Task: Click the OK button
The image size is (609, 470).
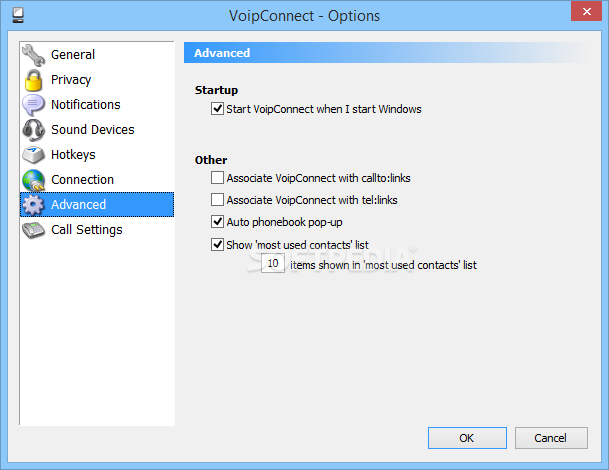Action: coord(467,438)
